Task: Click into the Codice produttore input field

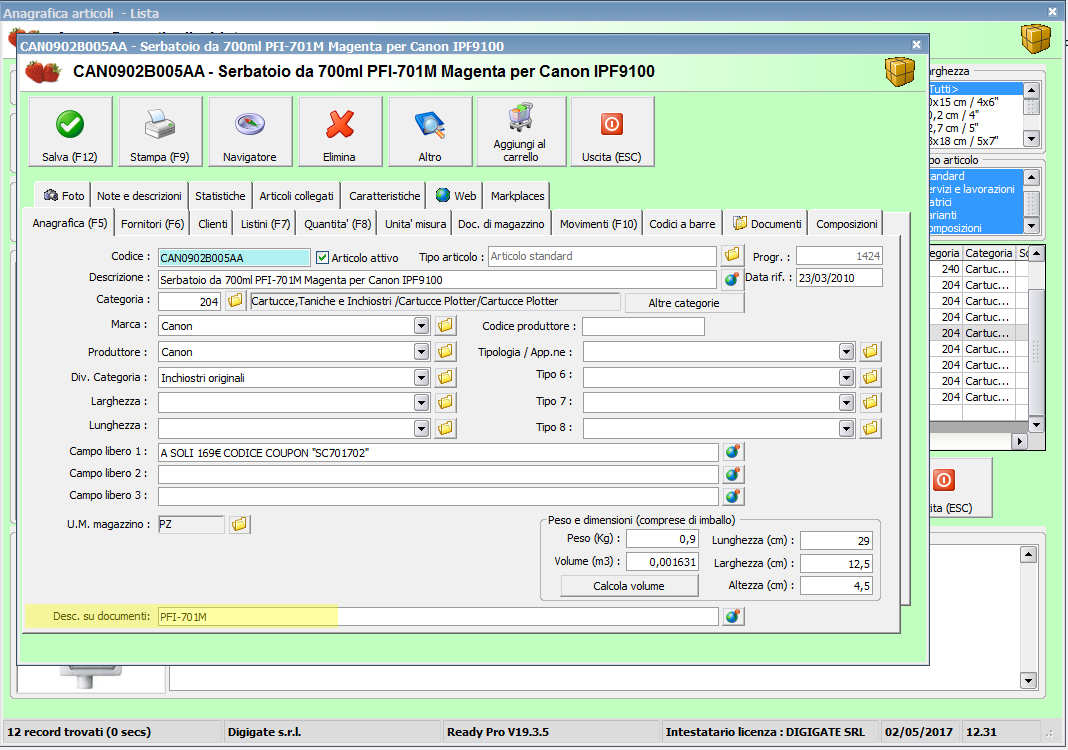Action: 643,326
